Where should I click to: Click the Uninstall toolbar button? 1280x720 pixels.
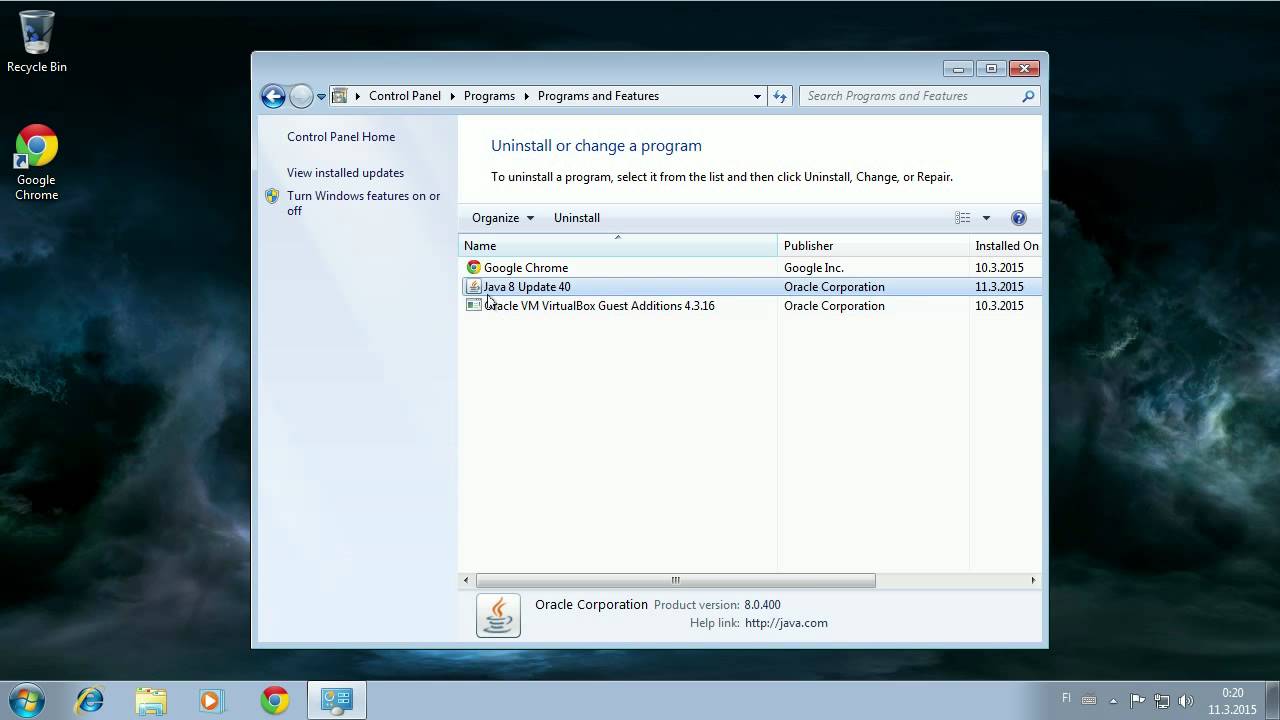point(577,218)
